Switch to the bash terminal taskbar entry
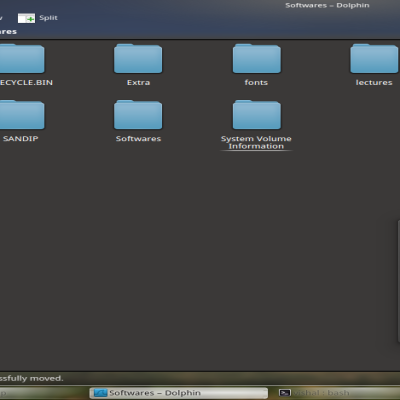 [x=338, y=393]
